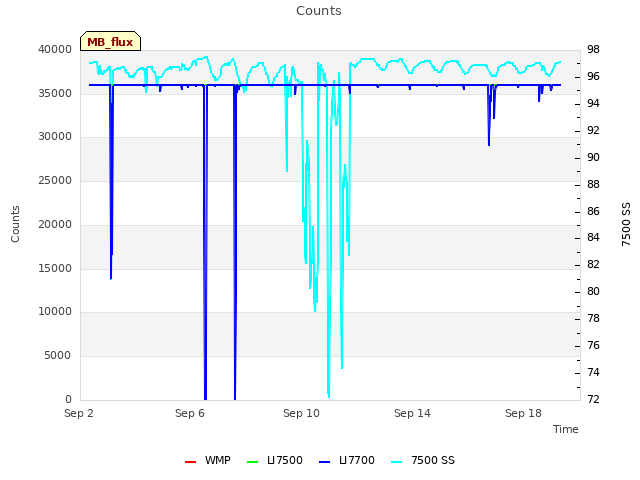Click the 20000 left axis value

click(55, 224)
